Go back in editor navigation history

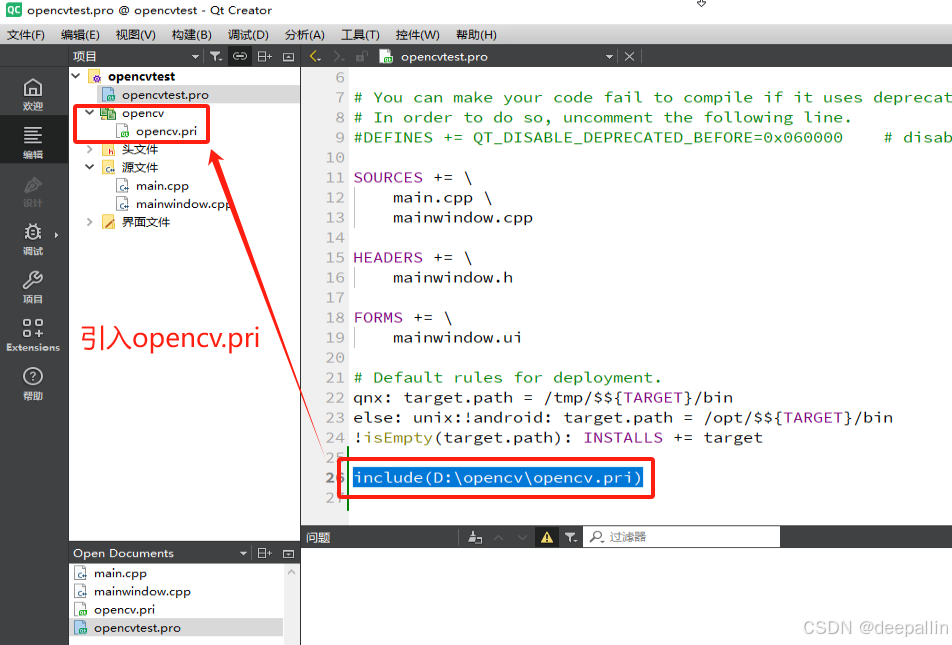coord(315,56)
